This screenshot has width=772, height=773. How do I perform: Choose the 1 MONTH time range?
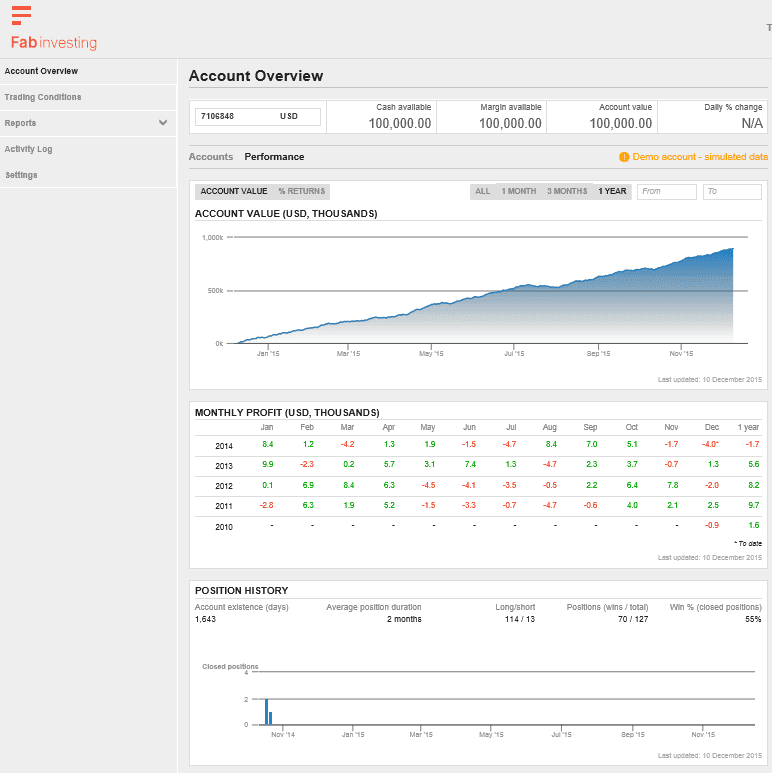(x=519, y=191)
